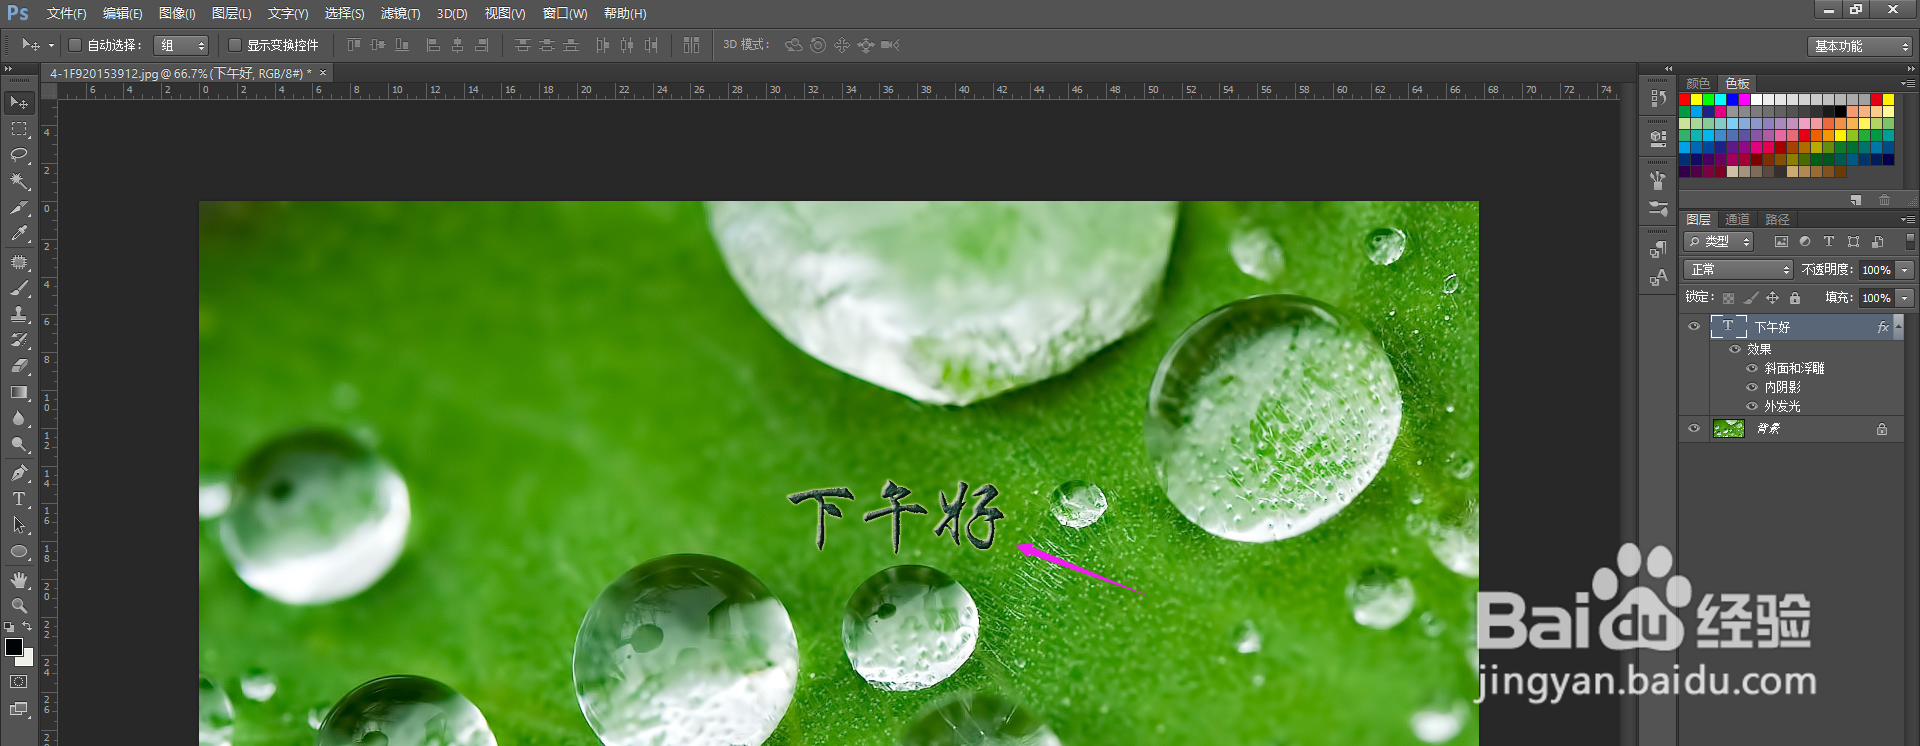Enable the 自动选择 checkbox
1920x746 pixels.
click(75, 45)
